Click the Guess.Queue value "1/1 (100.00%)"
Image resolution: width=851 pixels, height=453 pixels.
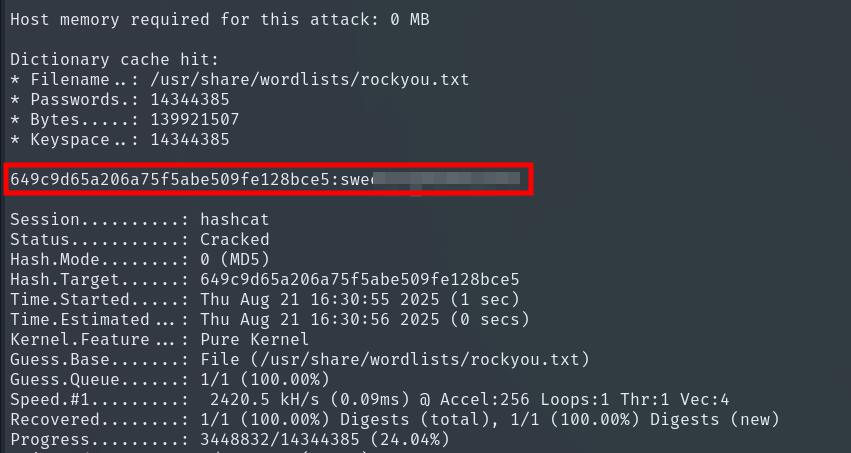(264, 380)
